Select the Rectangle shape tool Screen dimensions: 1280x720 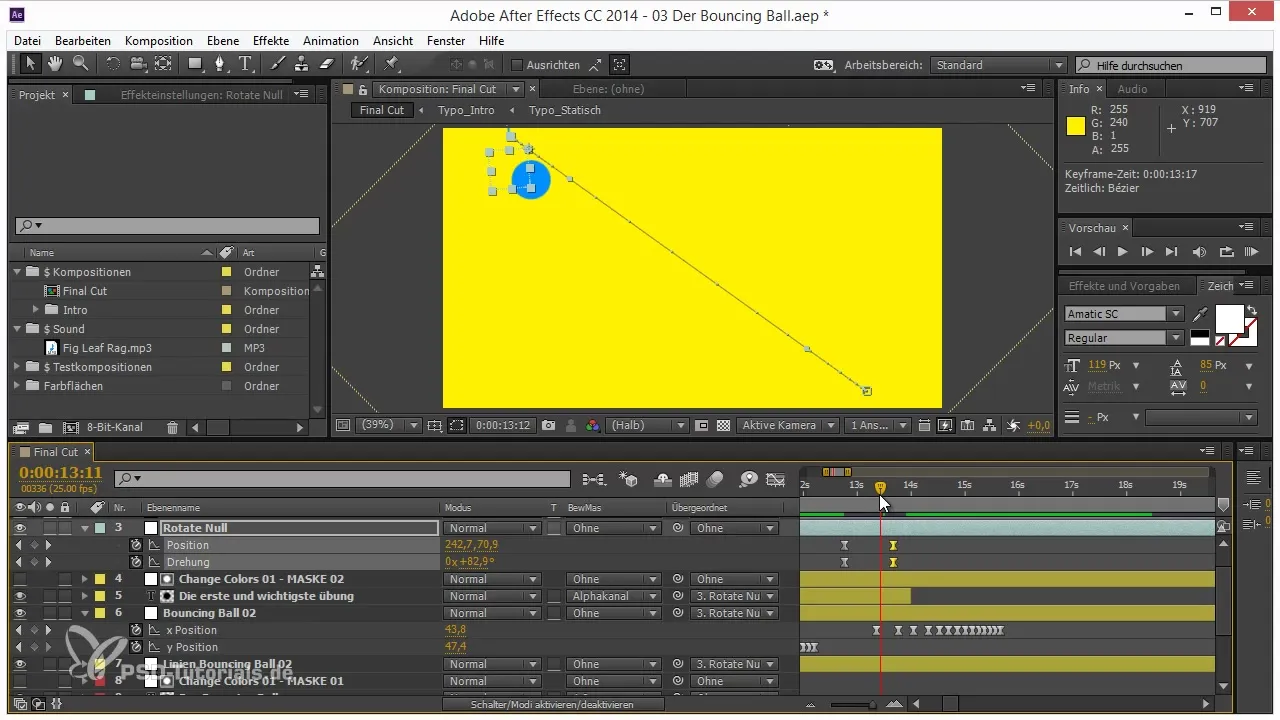tap(196, 64)
